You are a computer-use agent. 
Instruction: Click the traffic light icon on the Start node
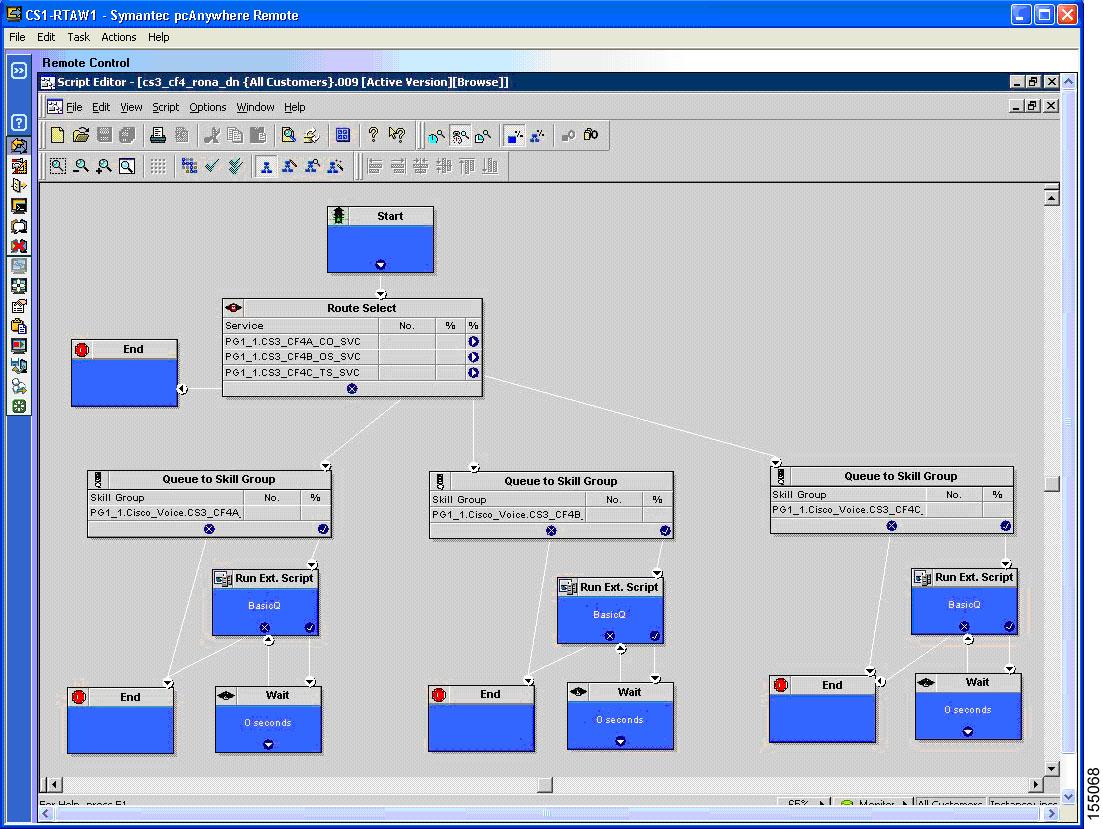[338, 215]
